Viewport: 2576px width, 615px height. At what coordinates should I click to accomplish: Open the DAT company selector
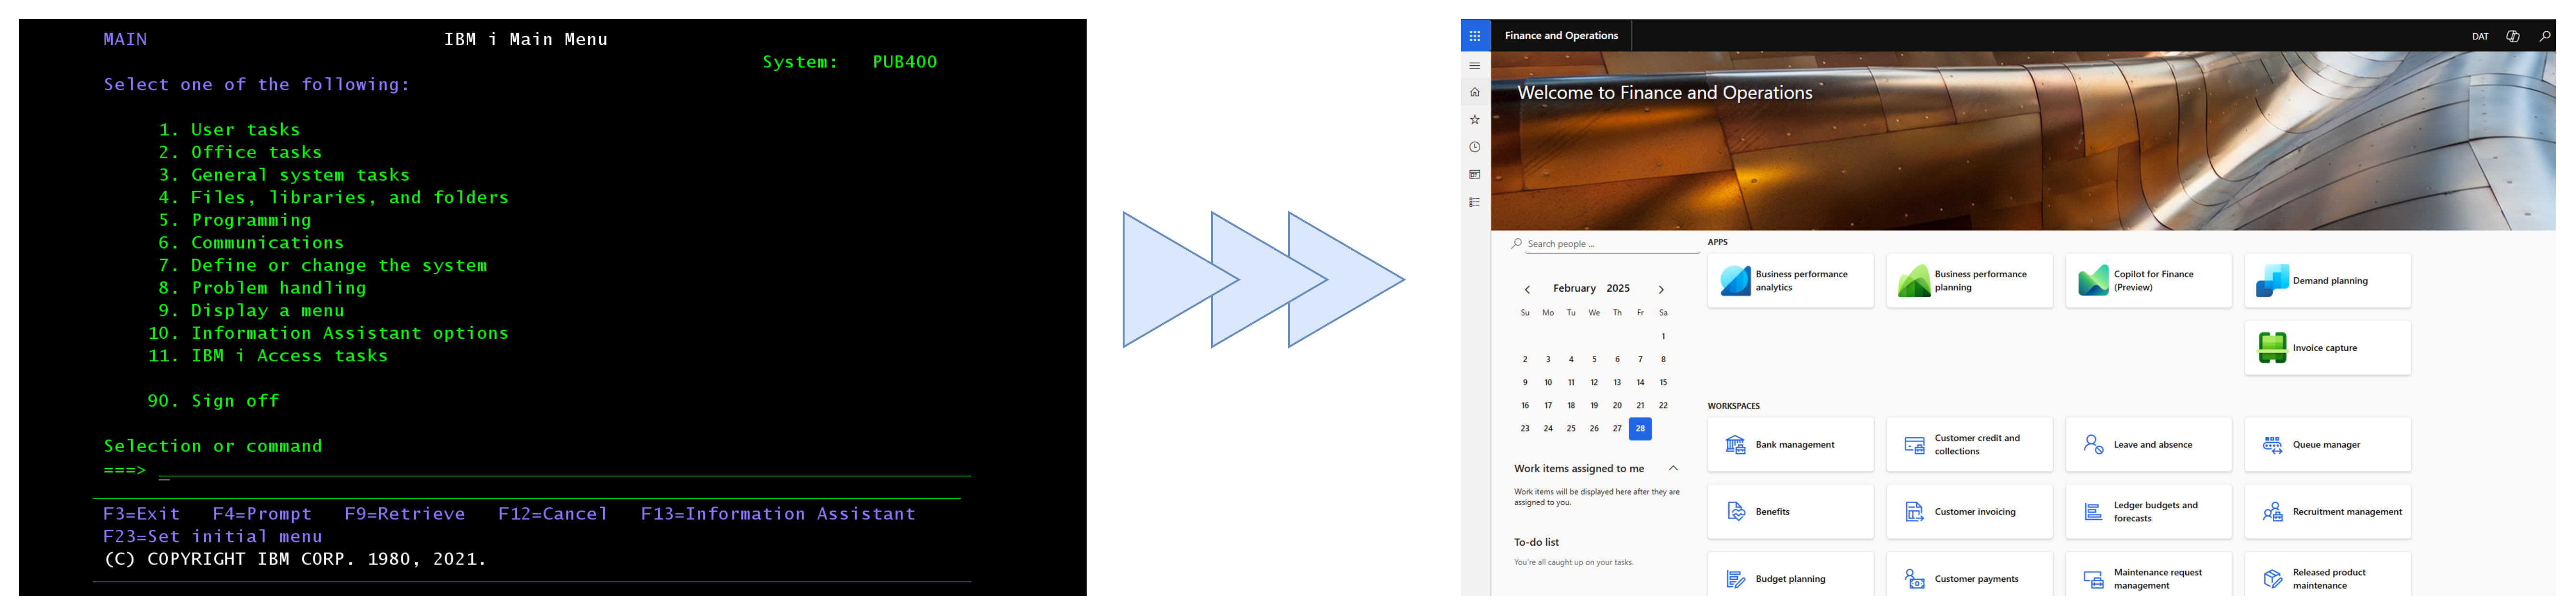coord(2480,35)
